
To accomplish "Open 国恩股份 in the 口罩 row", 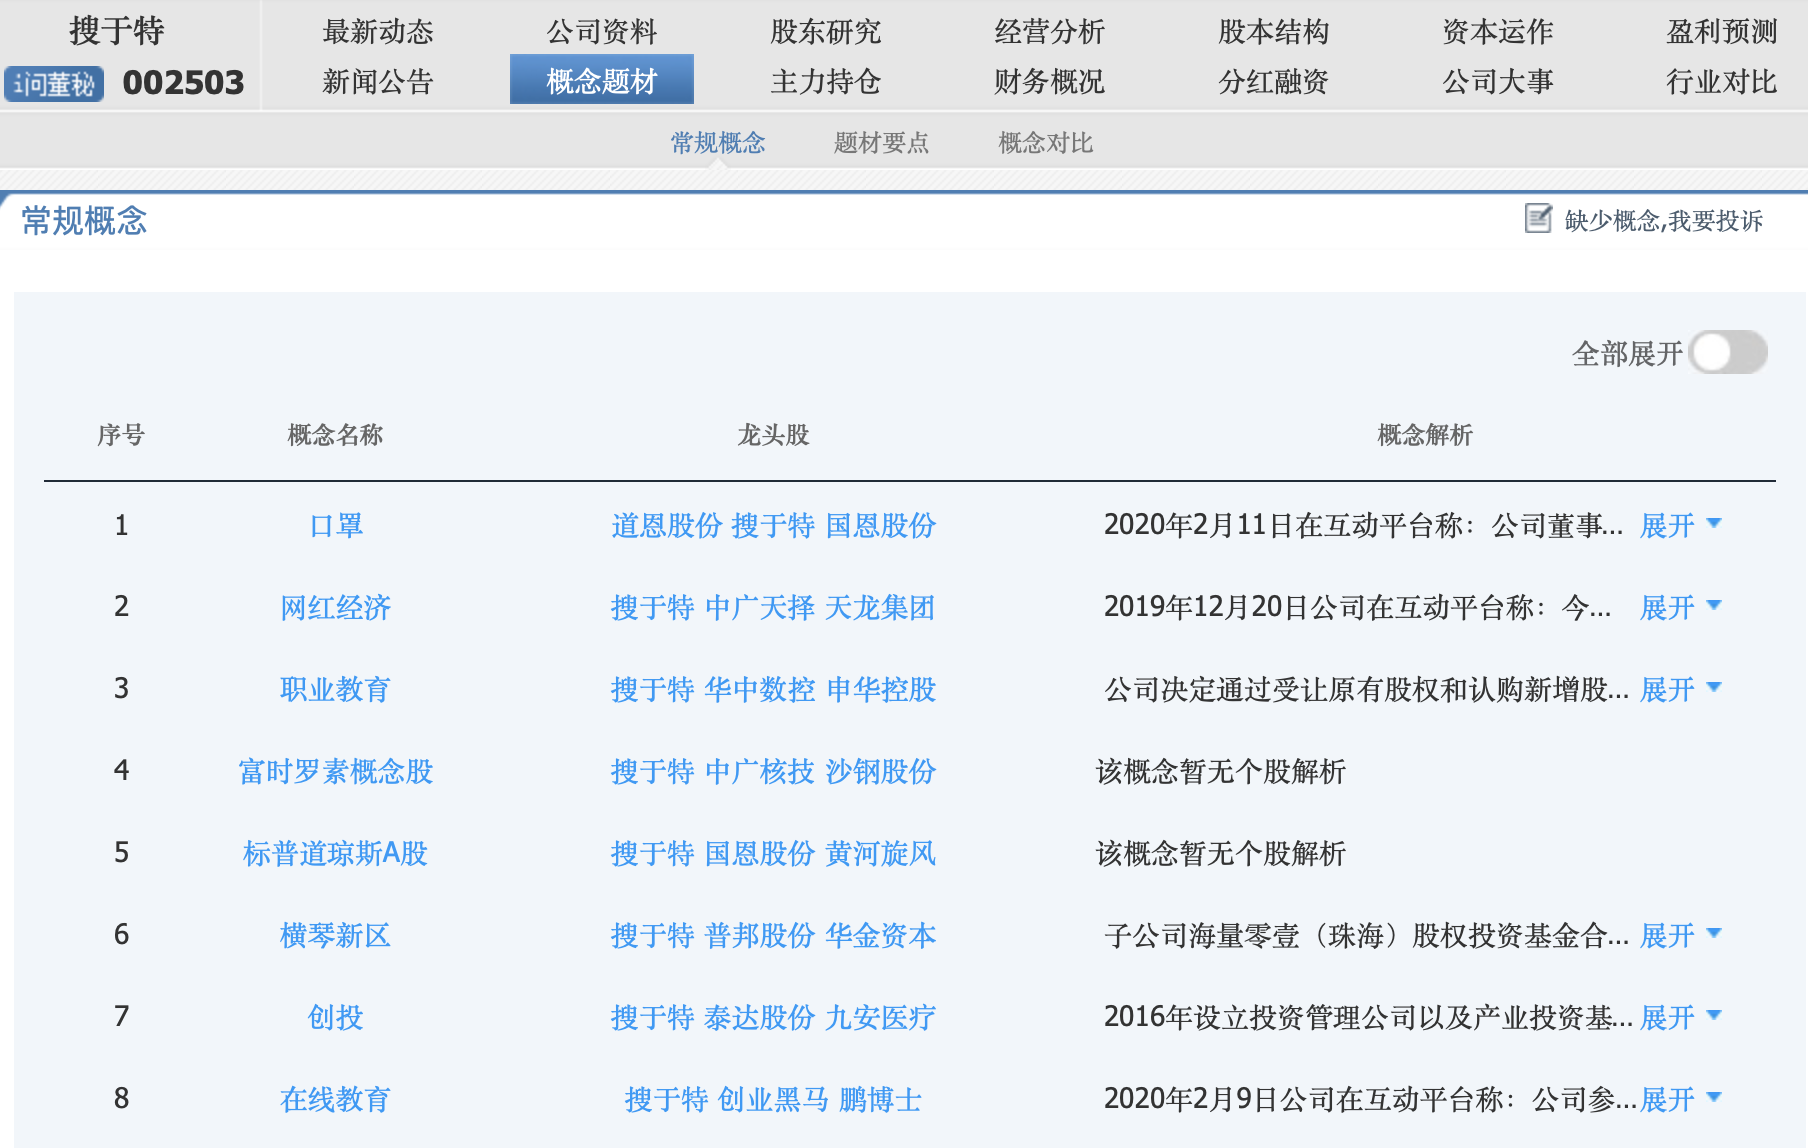I will coord(881,525).
